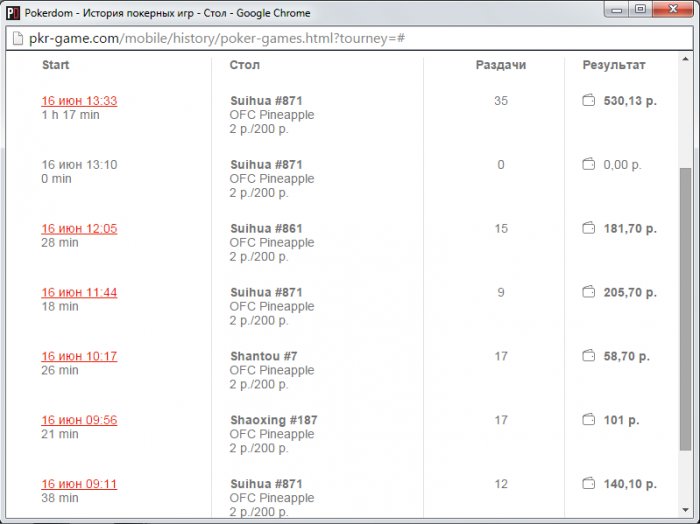700x524 pixels.
Task: Click wallet icon next to 181,70 р.
Action: pos(588,228)
